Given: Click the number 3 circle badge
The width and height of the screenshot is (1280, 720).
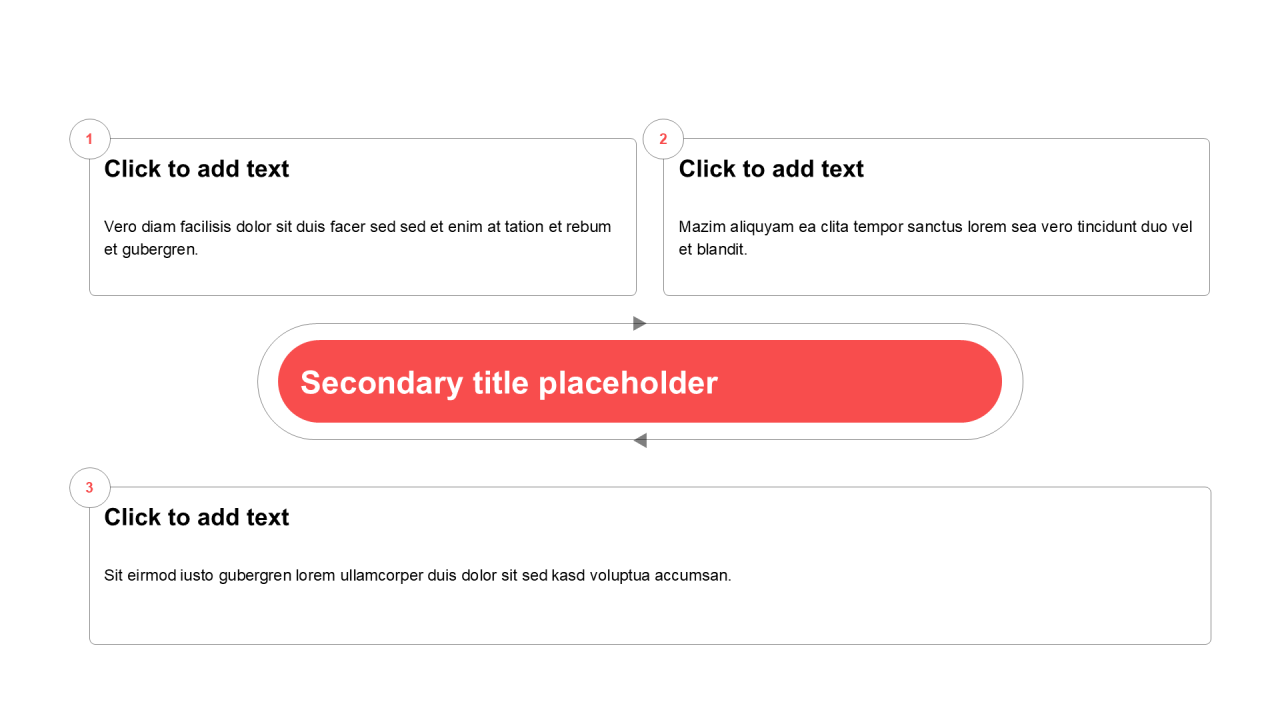Looking at the screenshot, I should point(90,488).
